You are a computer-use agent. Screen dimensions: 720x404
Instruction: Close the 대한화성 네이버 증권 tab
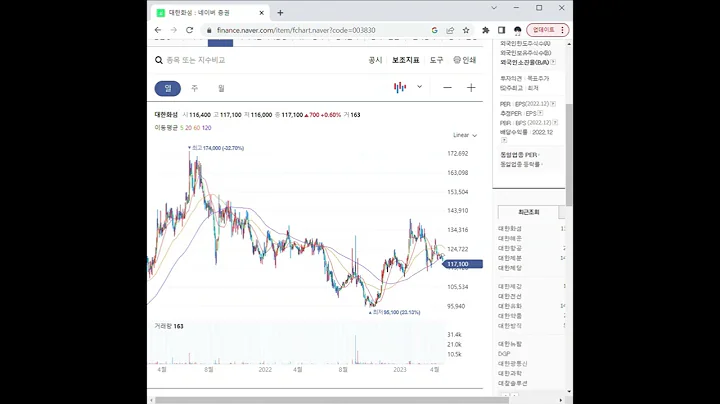[x=262, y=13]
